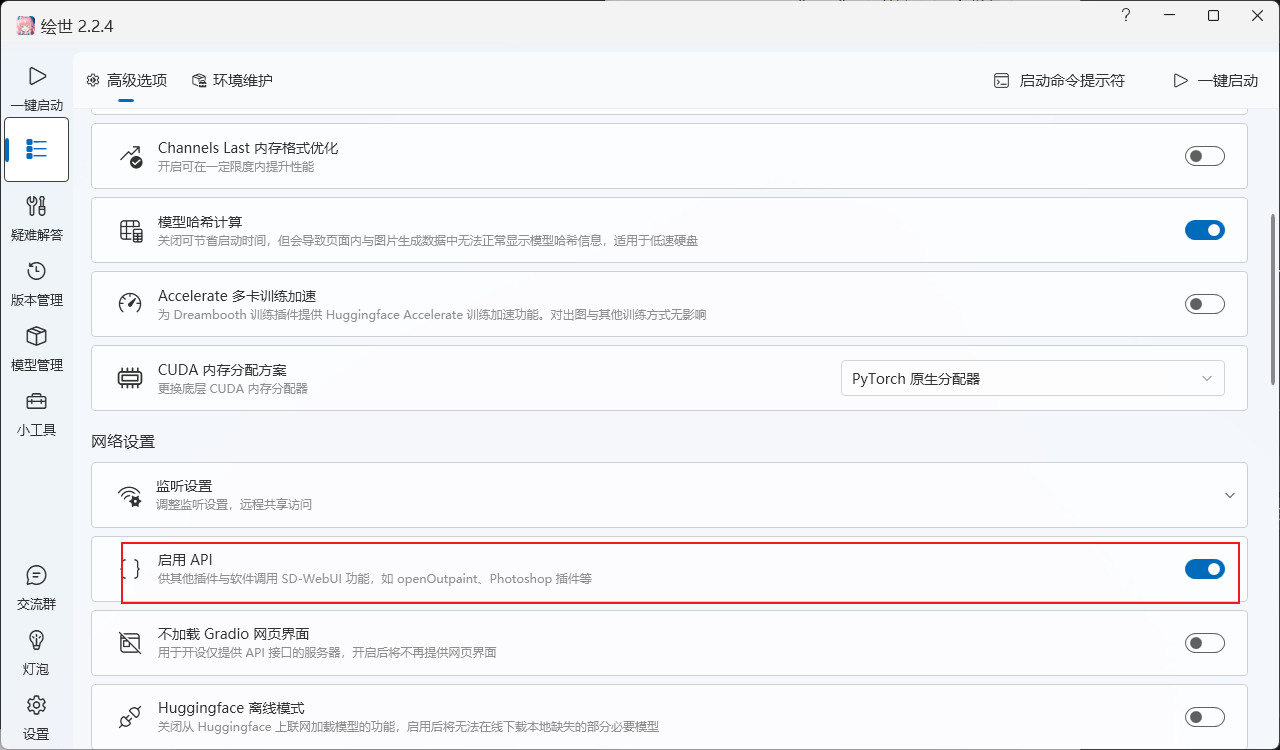
Task: Switch to the 环境维护 tab
Action: pos(230,80)
